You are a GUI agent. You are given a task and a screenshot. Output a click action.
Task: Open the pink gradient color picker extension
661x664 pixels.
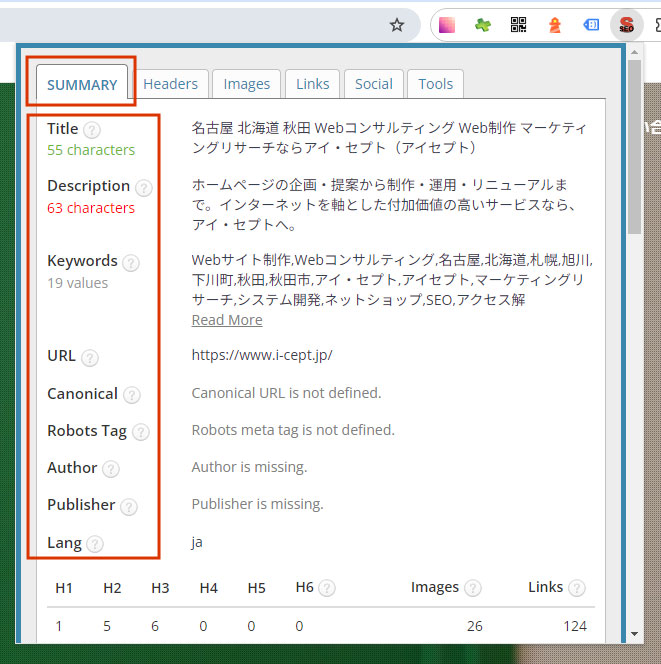tap(447, 26)
